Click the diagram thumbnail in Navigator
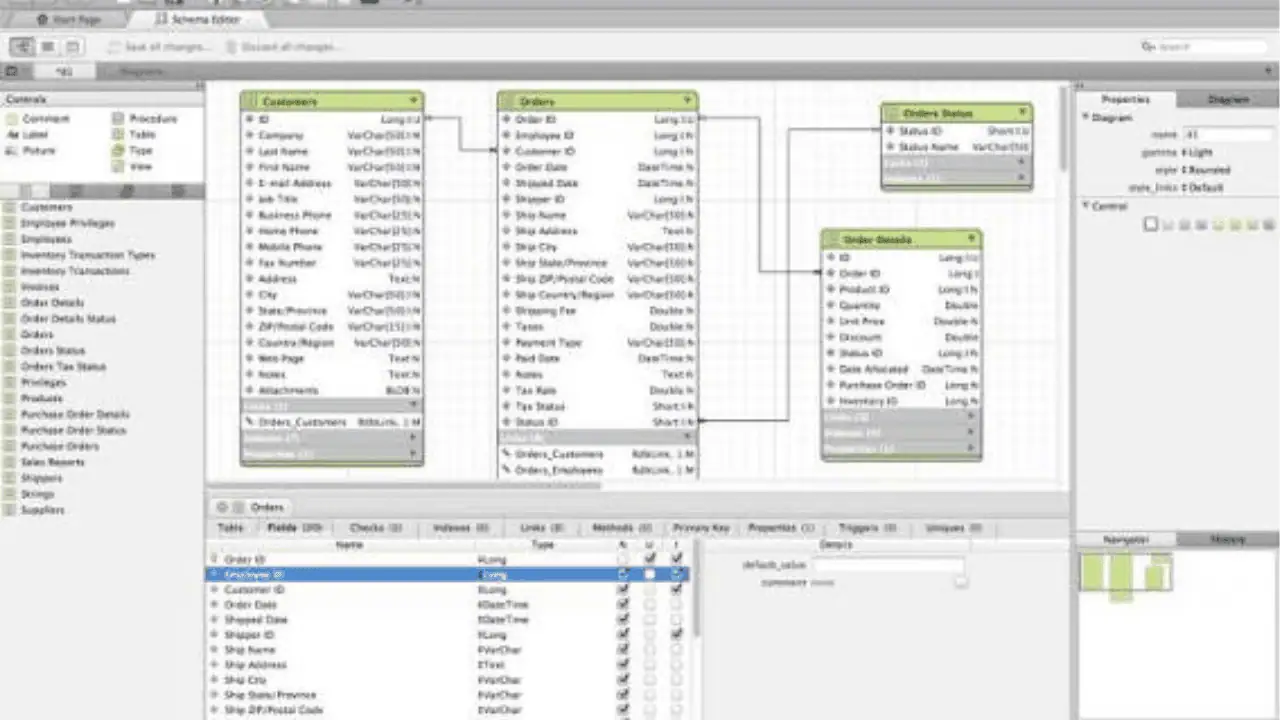This screenshot has height=720, width=1280. (1126, 575)
